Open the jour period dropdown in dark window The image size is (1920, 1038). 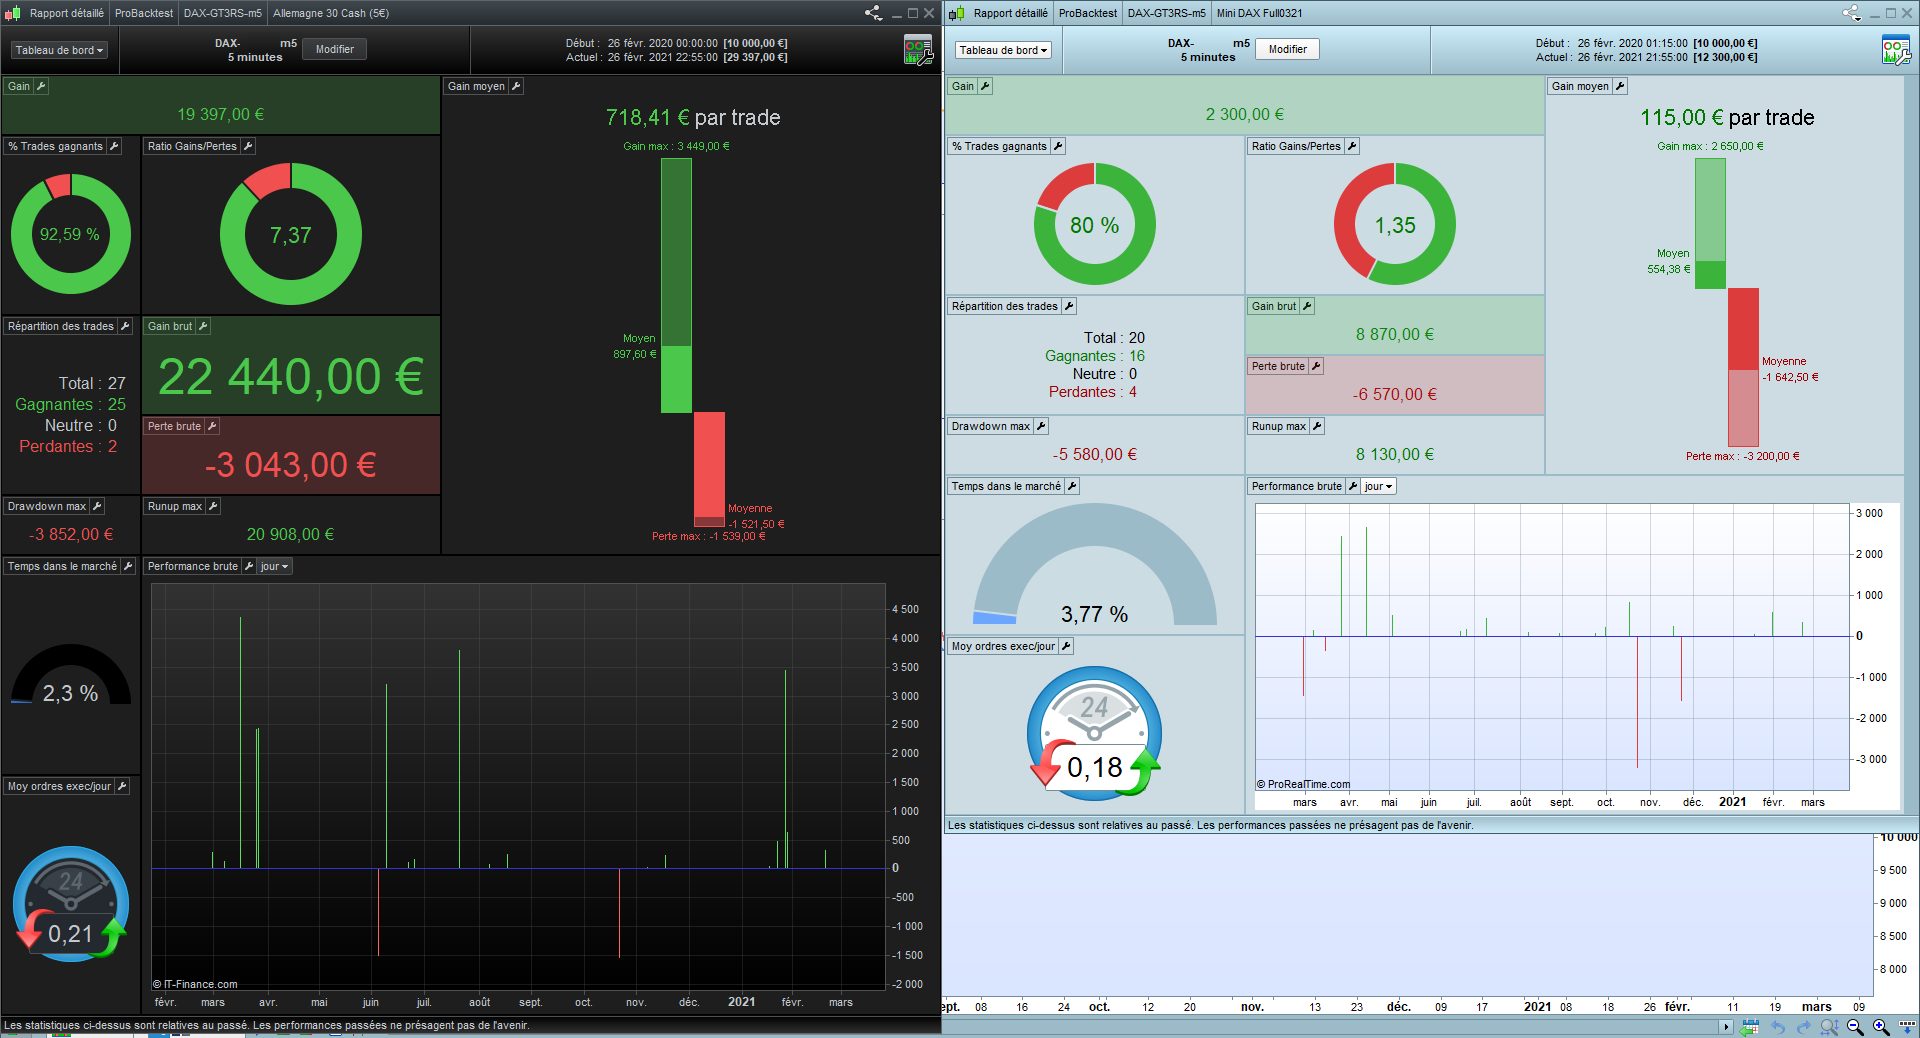(x=274, y=567)
